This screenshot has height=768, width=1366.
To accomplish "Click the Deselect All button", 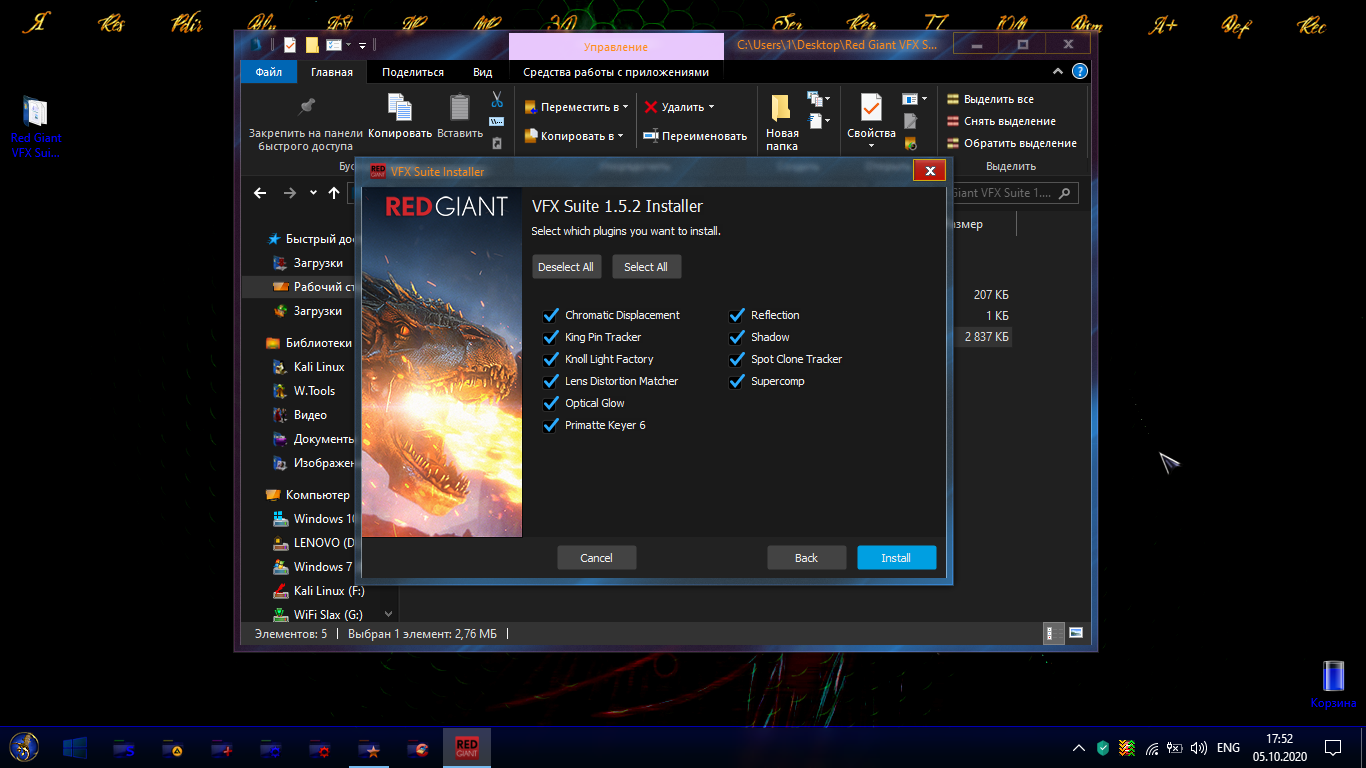I will point(566,267).
